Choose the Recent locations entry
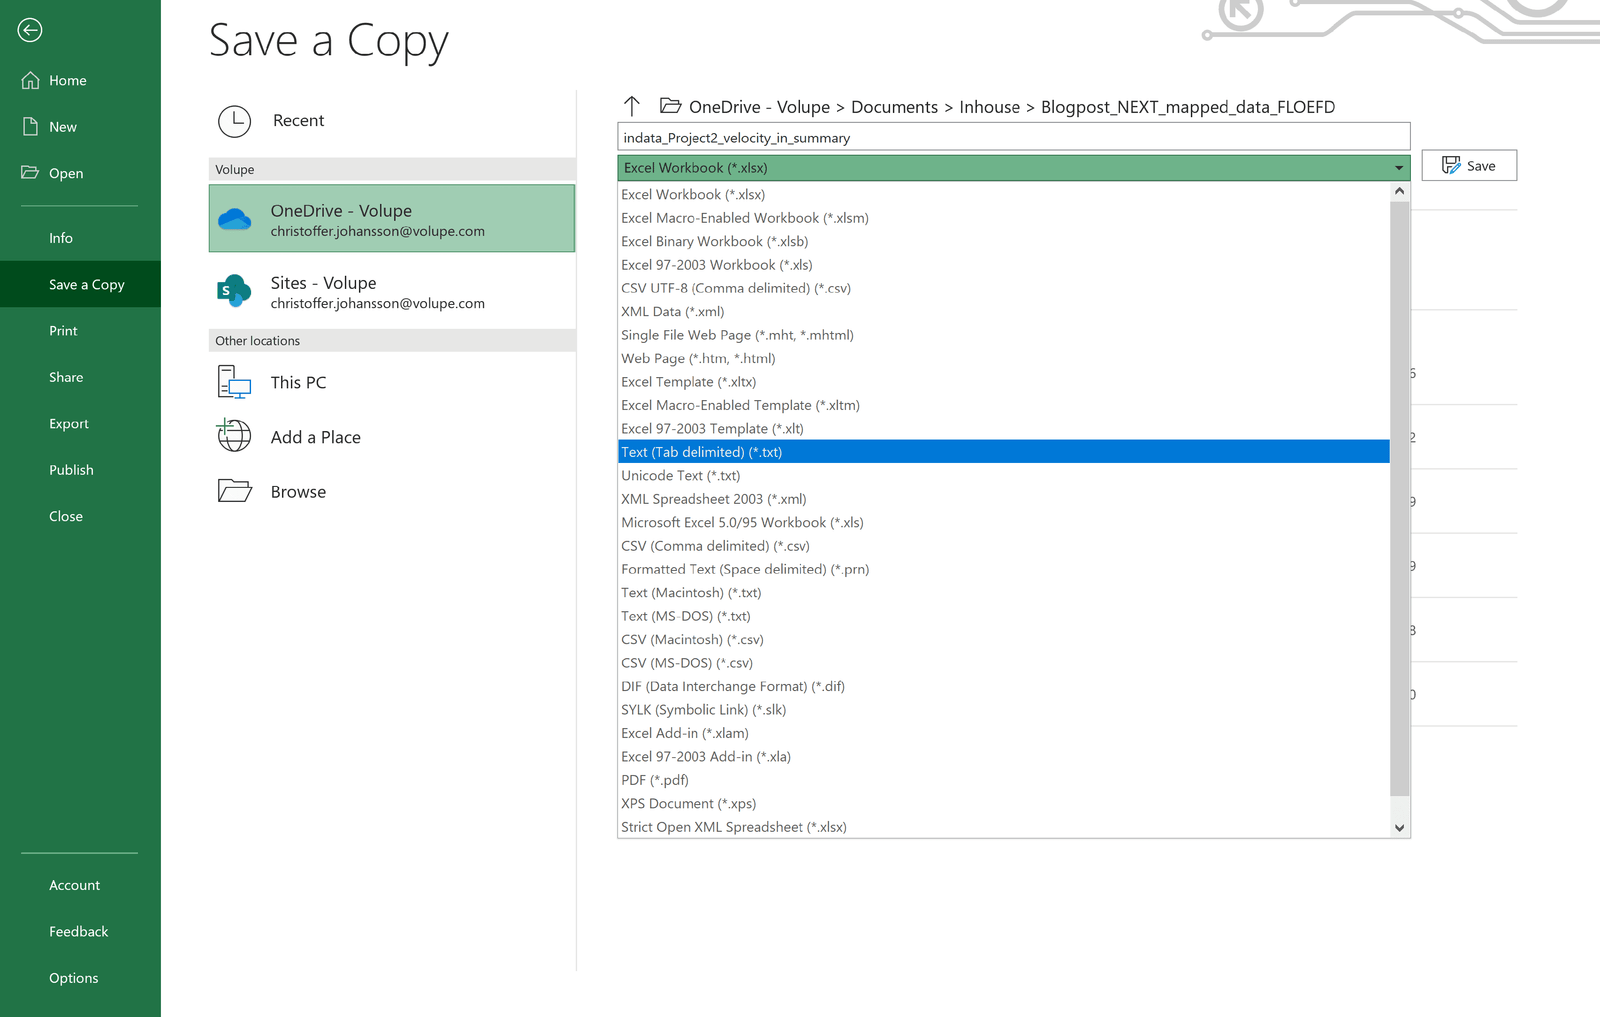This screenshot has width=1600, height=1017. (392, 121)
